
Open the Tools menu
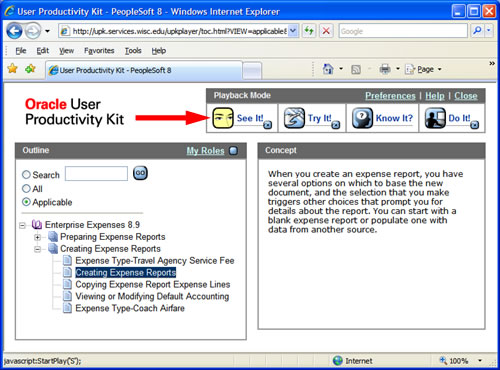(133, 51)
